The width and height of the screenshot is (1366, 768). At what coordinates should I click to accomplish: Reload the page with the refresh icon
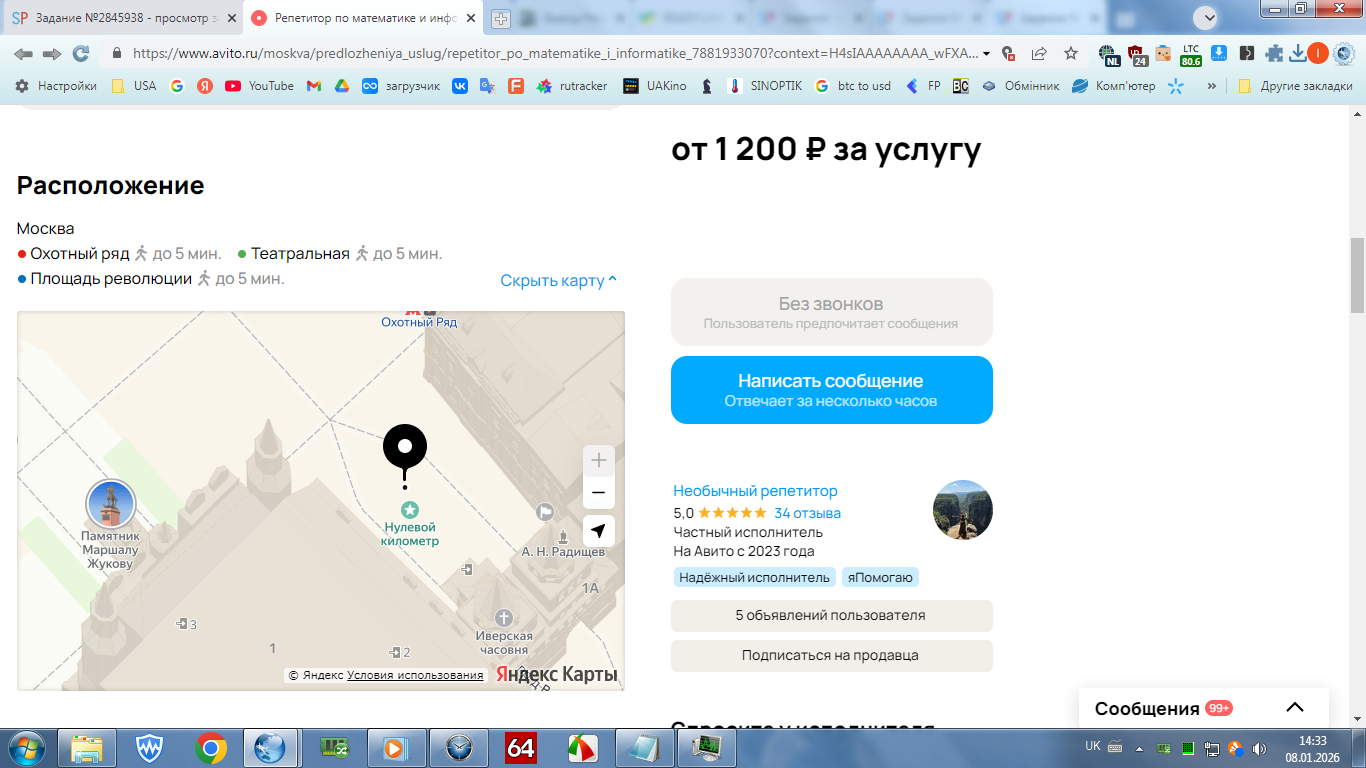(x=81, y=54)
